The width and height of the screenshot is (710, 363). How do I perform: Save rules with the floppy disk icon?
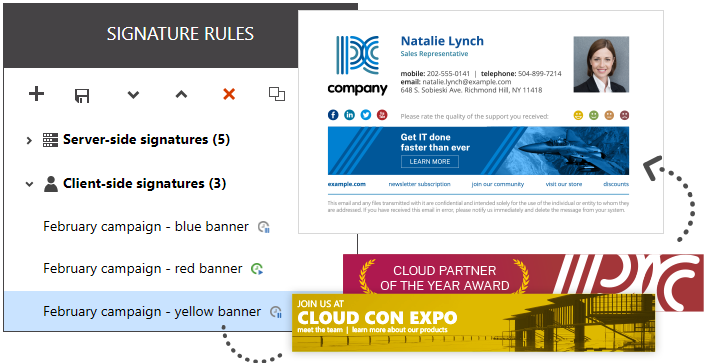[x=82, y=96]
